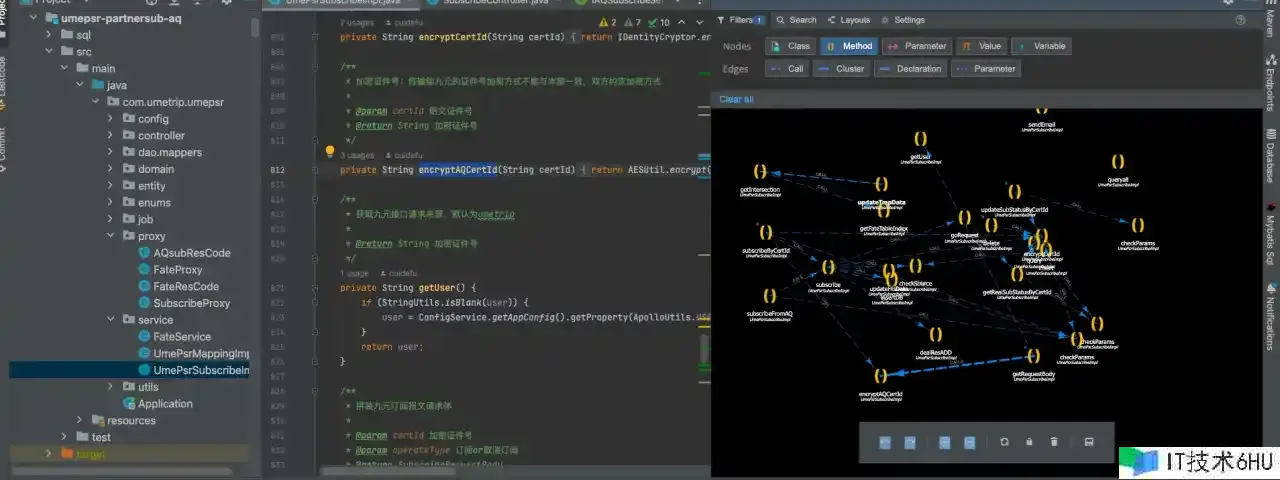Enable the Variable node filter
This screenshot has width=1280, height=480.
pyautogui.click(x=1041, y=46)
